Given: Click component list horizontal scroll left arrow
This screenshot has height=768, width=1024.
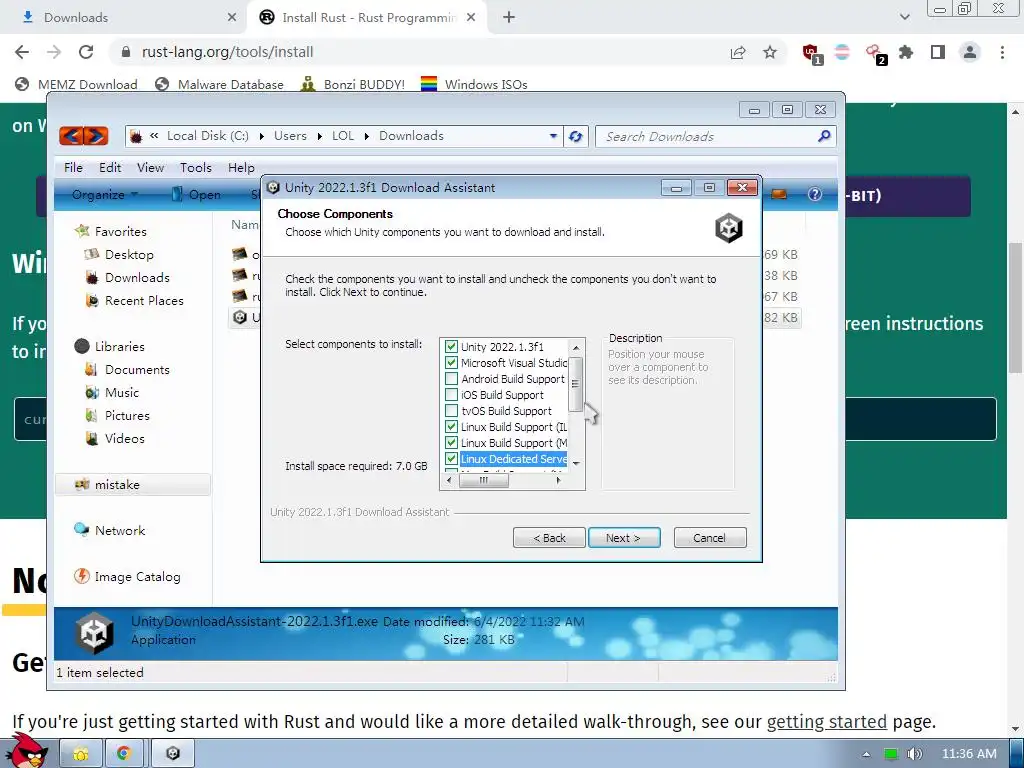Looking at the screenshot, I should pyautogui.click(x=449, y=480).
